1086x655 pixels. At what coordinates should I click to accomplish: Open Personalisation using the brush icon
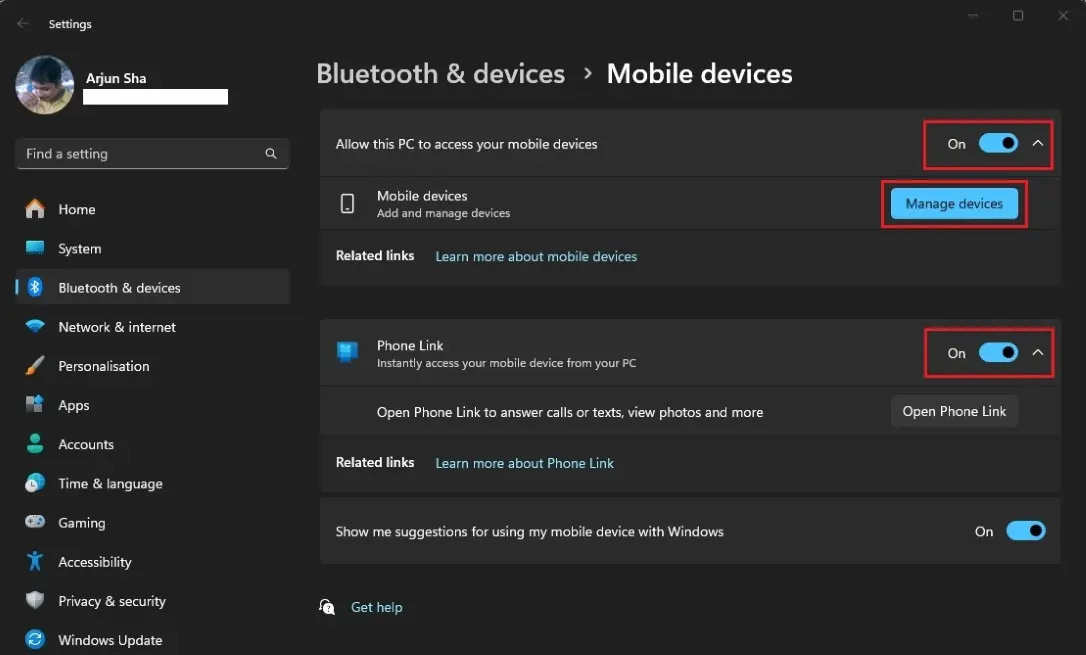33,365
